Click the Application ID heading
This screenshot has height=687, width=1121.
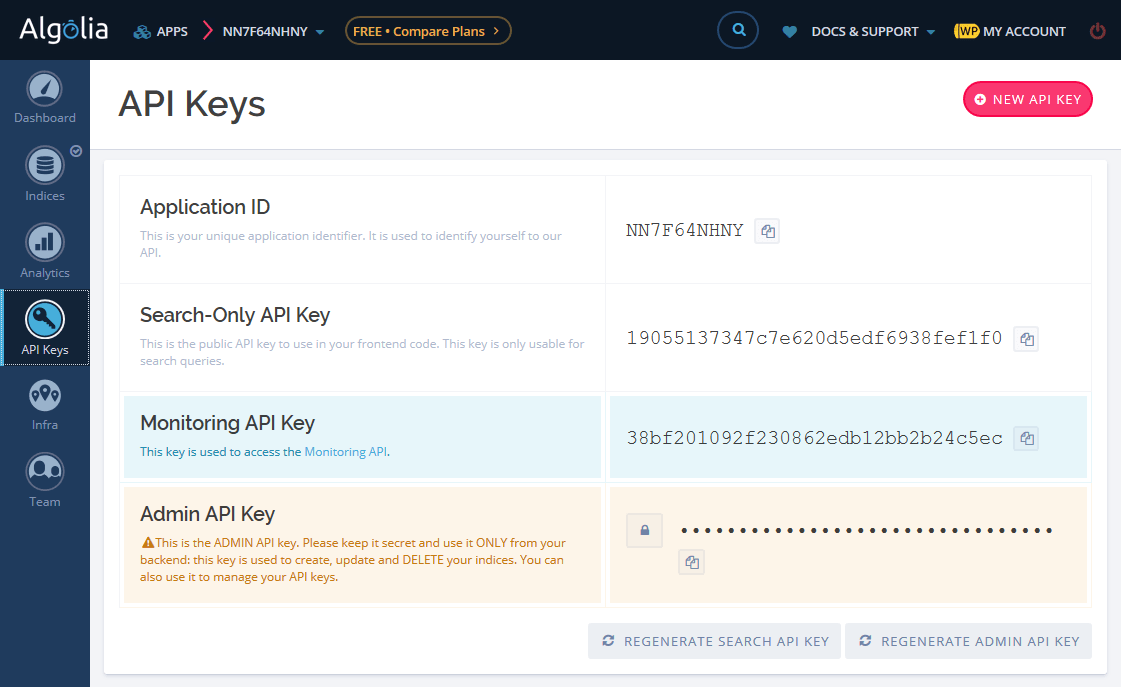coord(205,207)
